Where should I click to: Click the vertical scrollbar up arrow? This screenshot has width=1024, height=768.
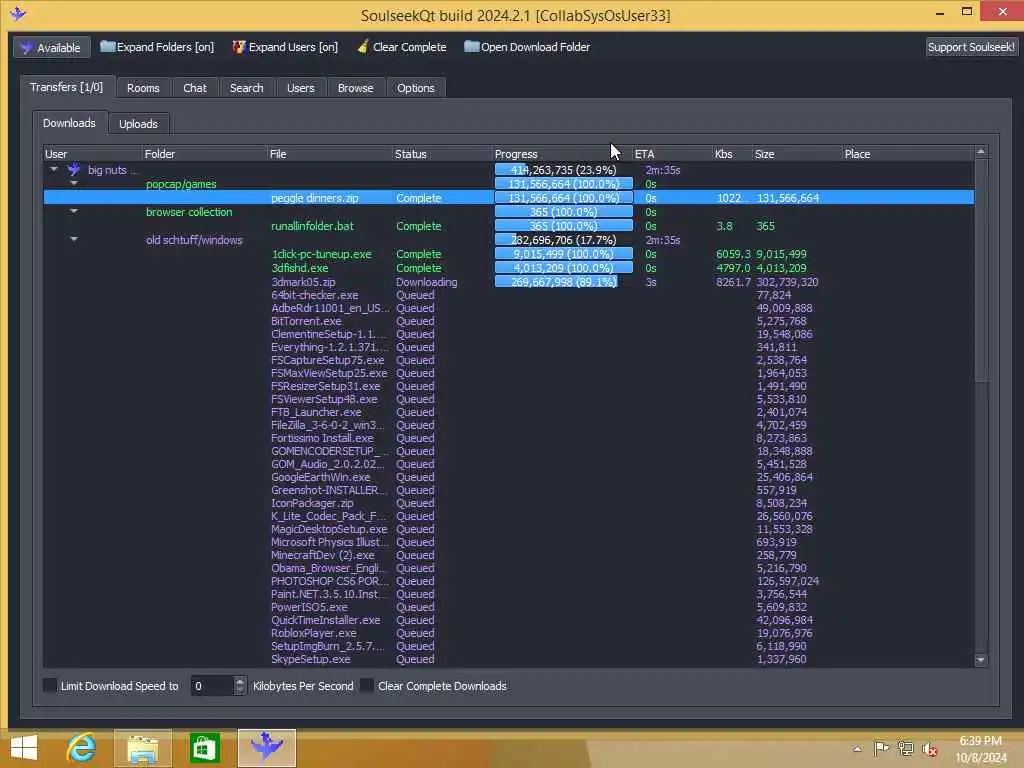click(x=980, y=152)
